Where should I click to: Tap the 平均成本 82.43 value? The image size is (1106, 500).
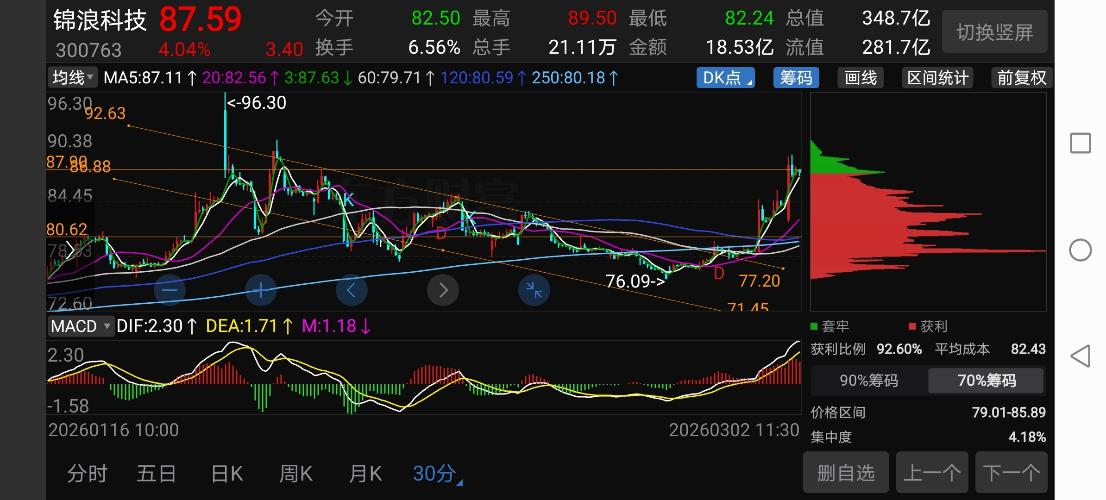pos(1028,349)
